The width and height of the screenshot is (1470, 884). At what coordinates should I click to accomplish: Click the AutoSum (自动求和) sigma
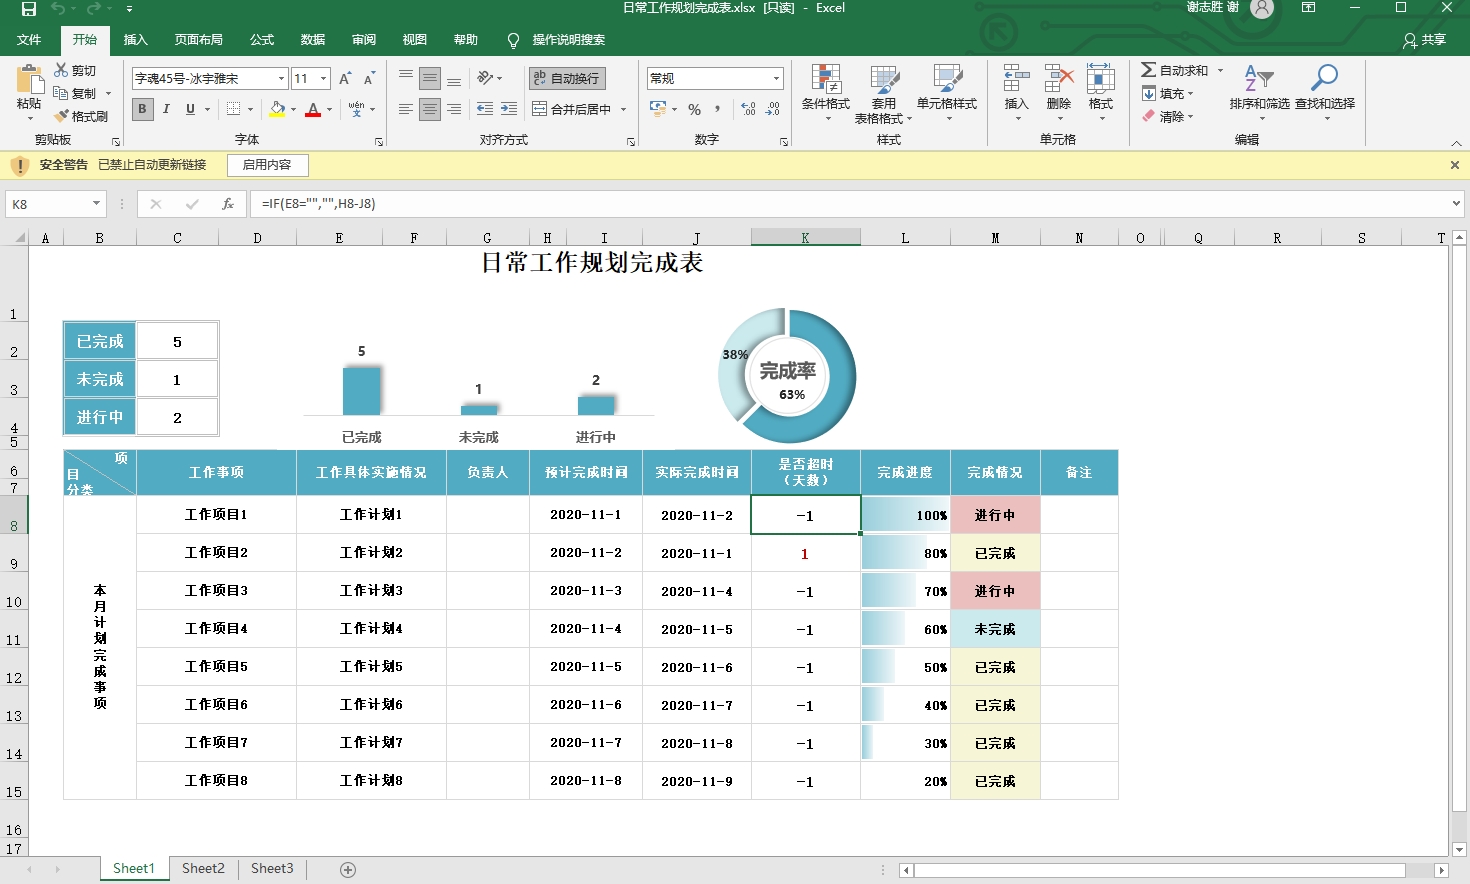(1149, 70)
